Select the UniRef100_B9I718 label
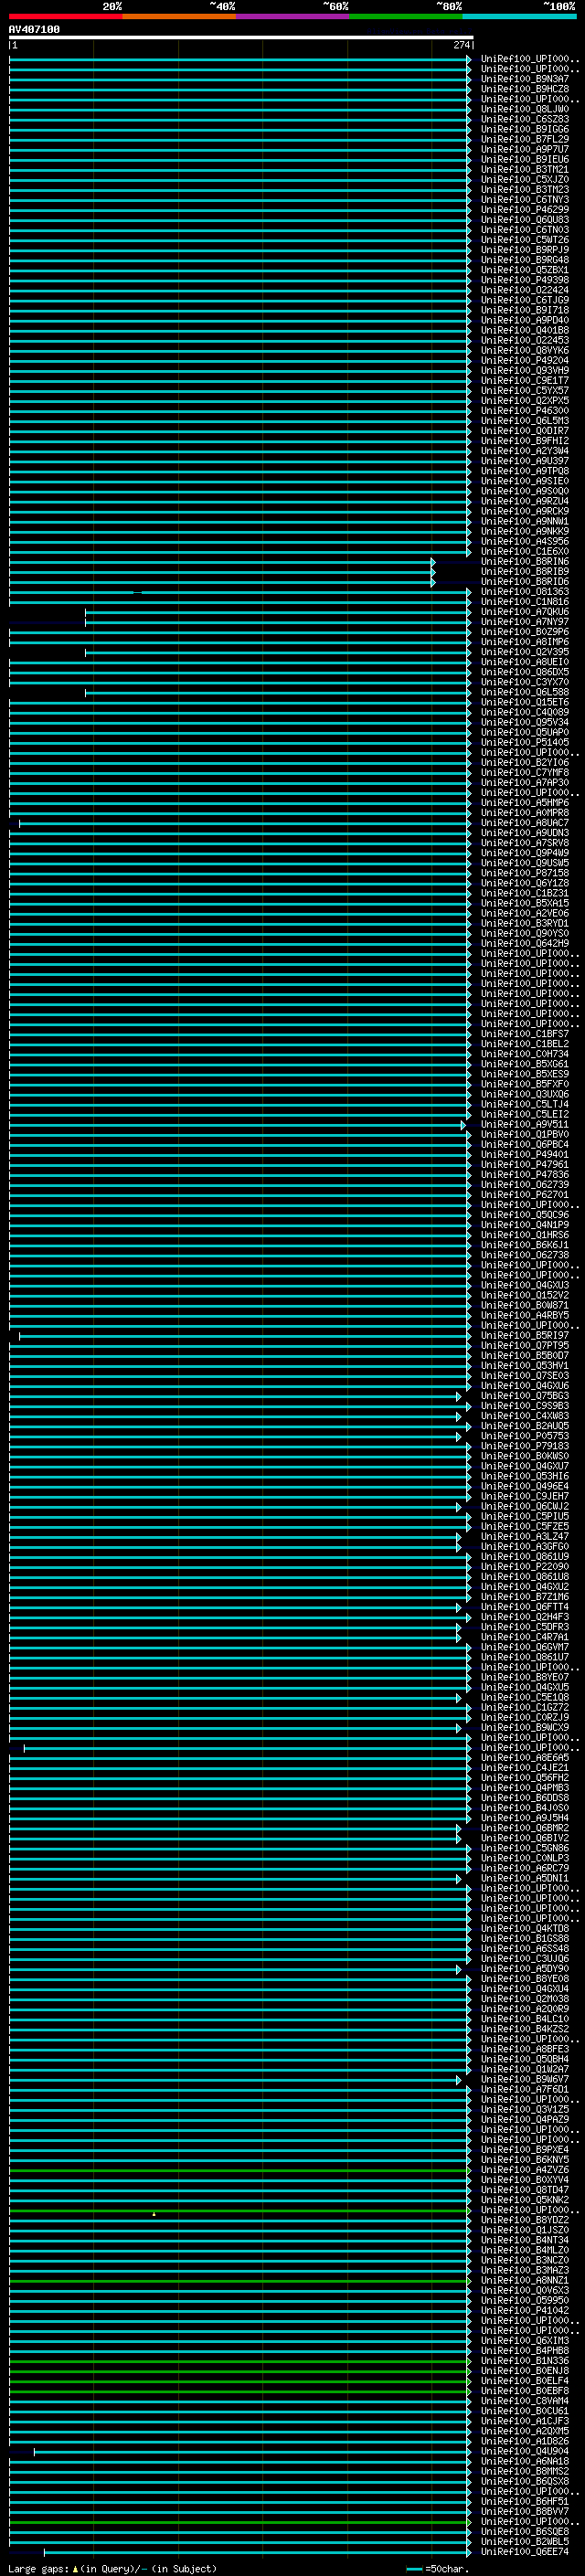 click(x=525, y=310)
